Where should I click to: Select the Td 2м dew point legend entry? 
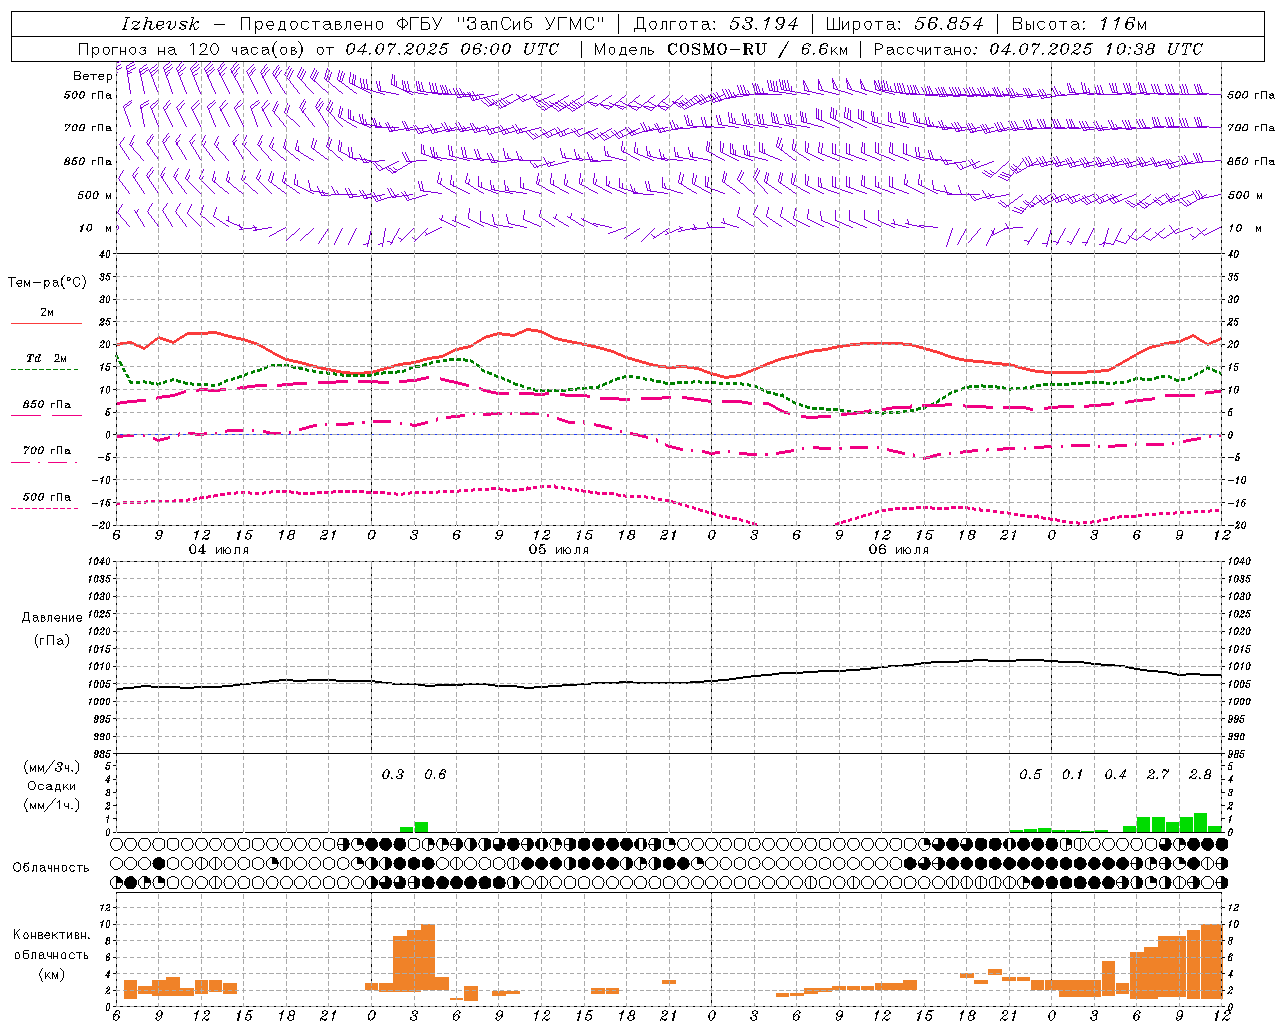47,358
